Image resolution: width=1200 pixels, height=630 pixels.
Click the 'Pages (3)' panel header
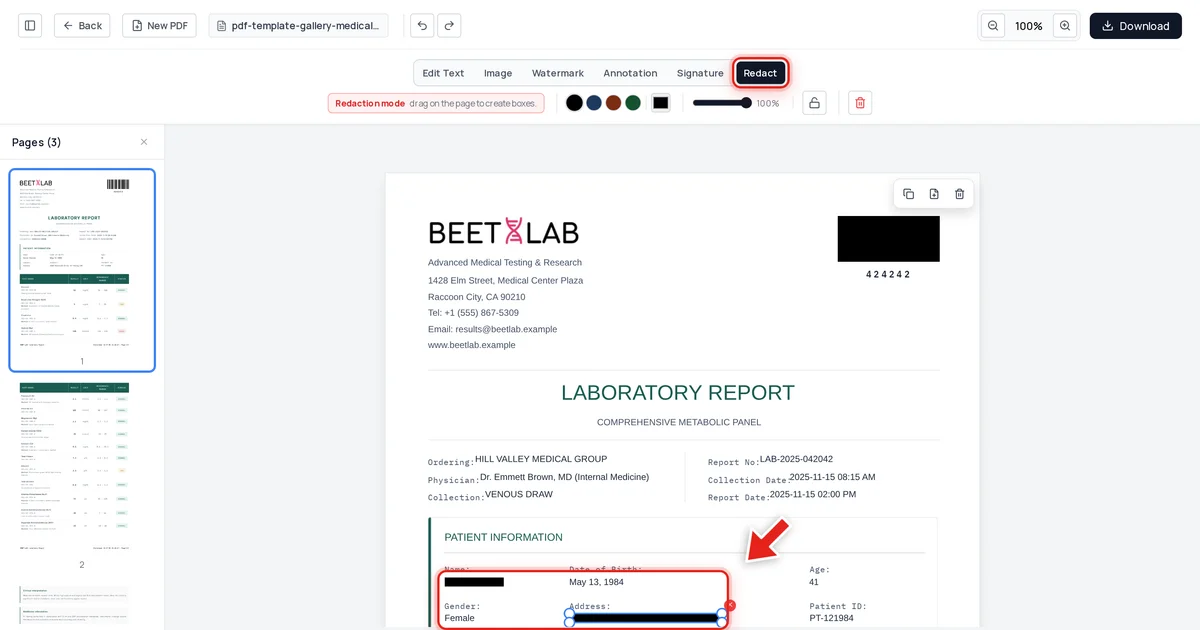tap(37, 142)
